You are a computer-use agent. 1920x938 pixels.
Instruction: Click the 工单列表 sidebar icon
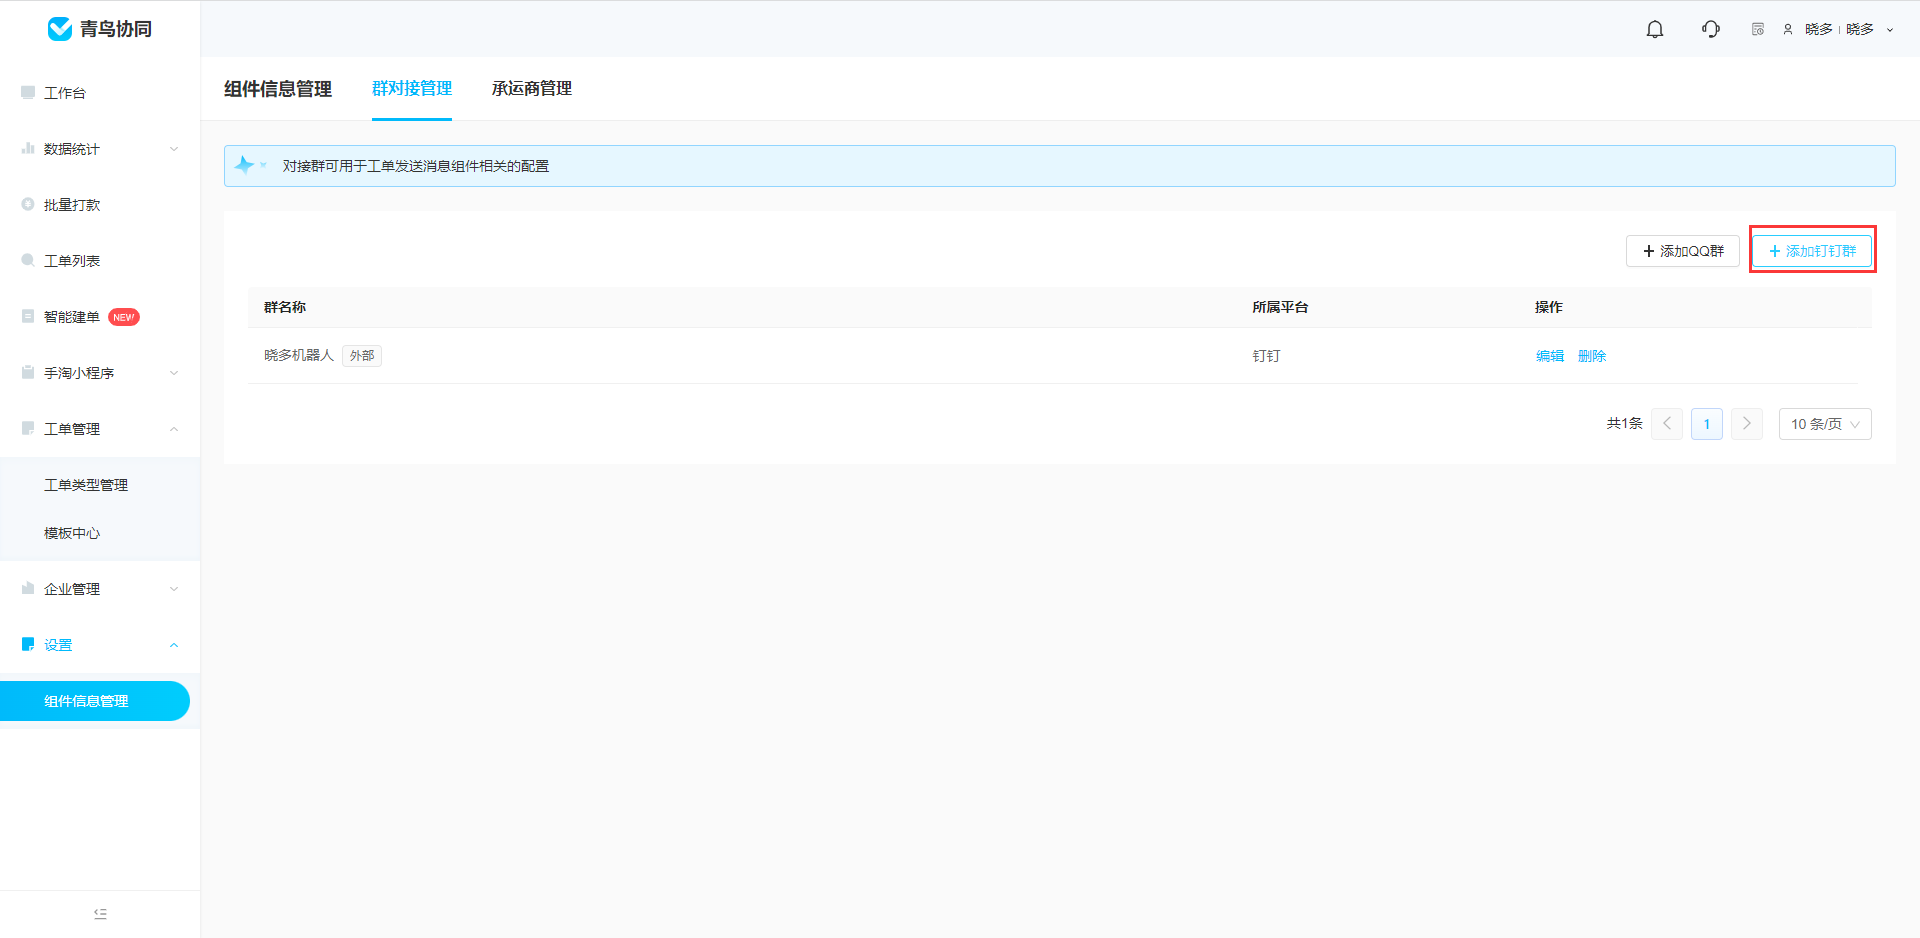pos(28,260)
